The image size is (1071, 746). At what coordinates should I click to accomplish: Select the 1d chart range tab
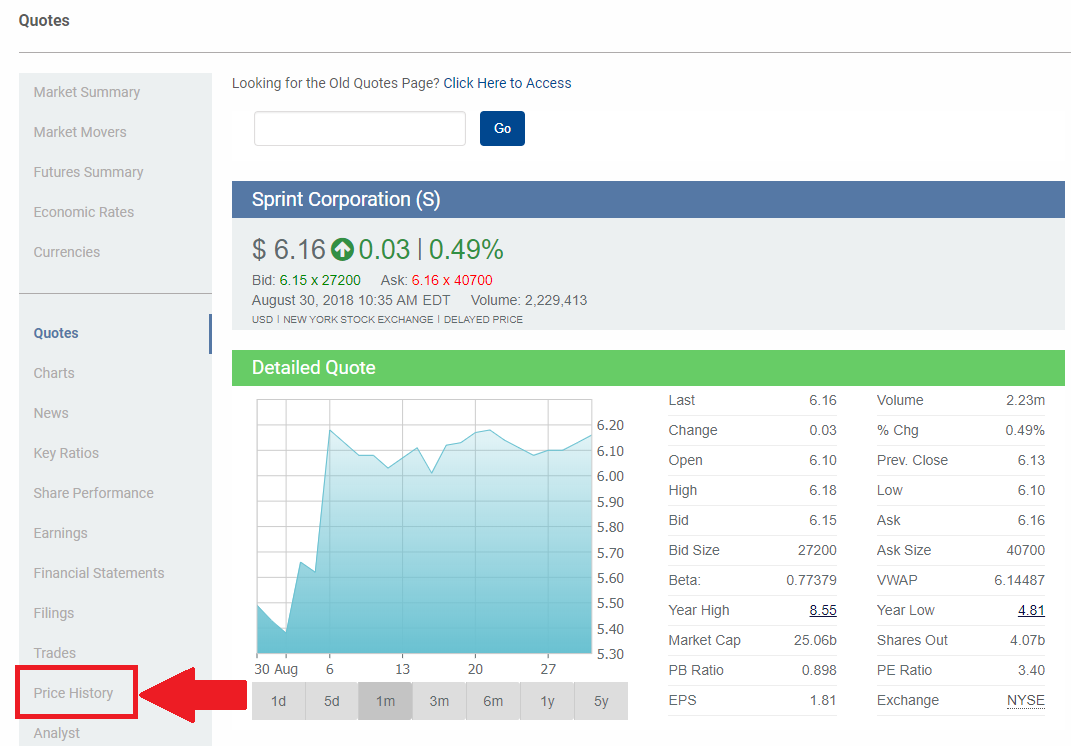coord(279,701)
